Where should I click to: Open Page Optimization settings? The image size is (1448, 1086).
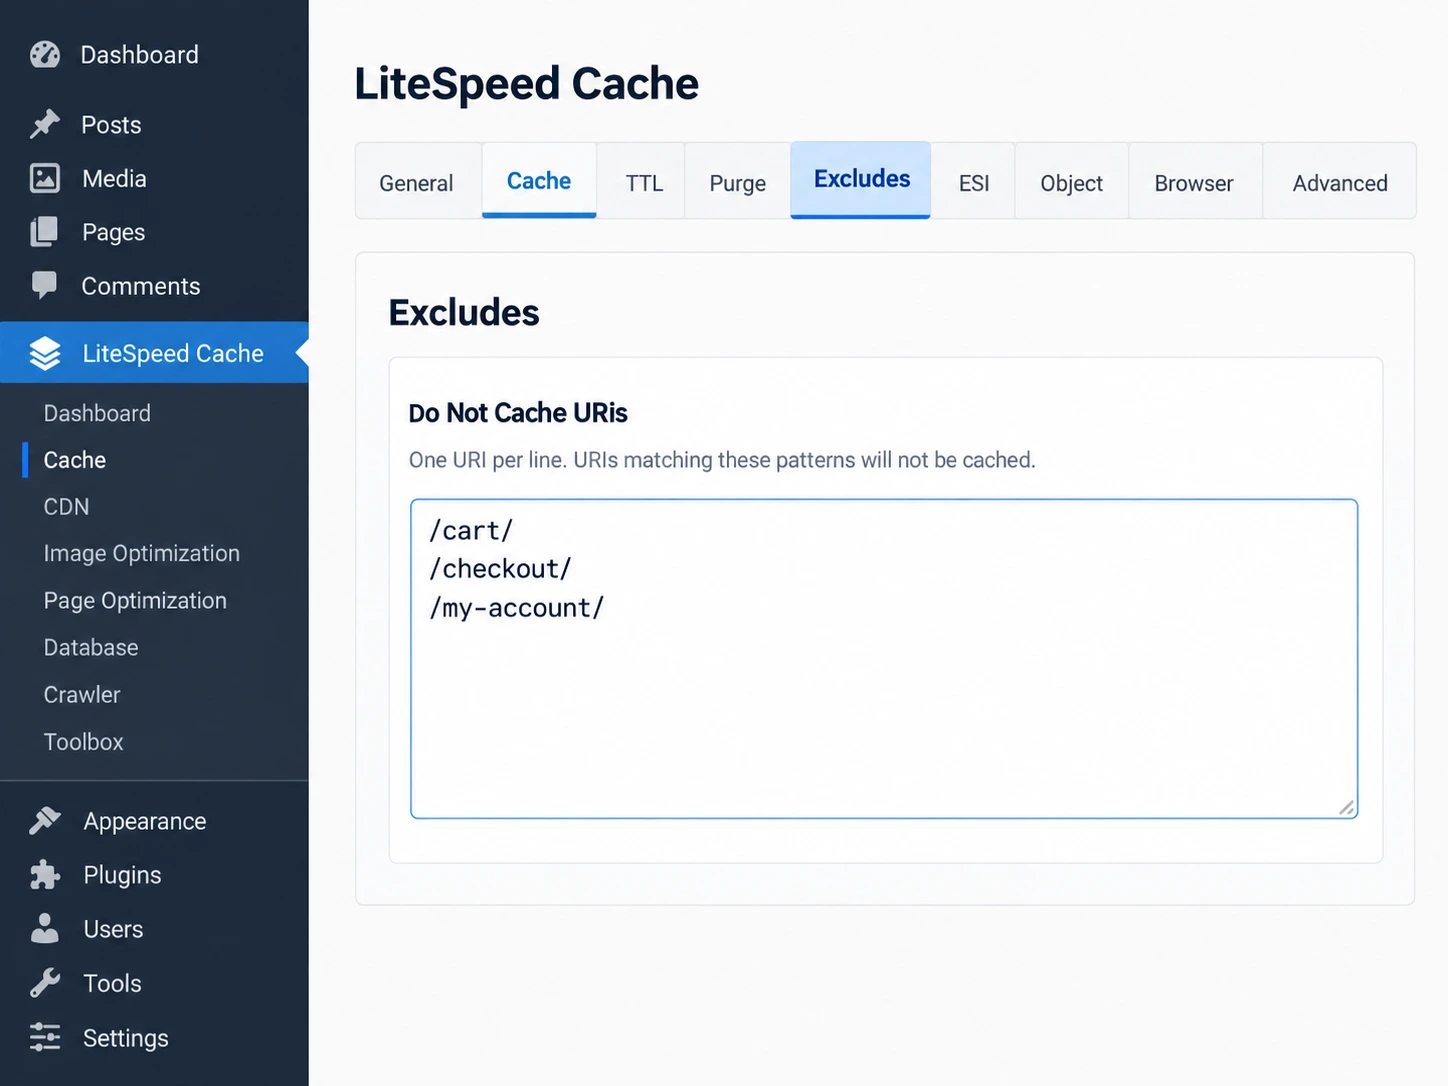point(135,600)
